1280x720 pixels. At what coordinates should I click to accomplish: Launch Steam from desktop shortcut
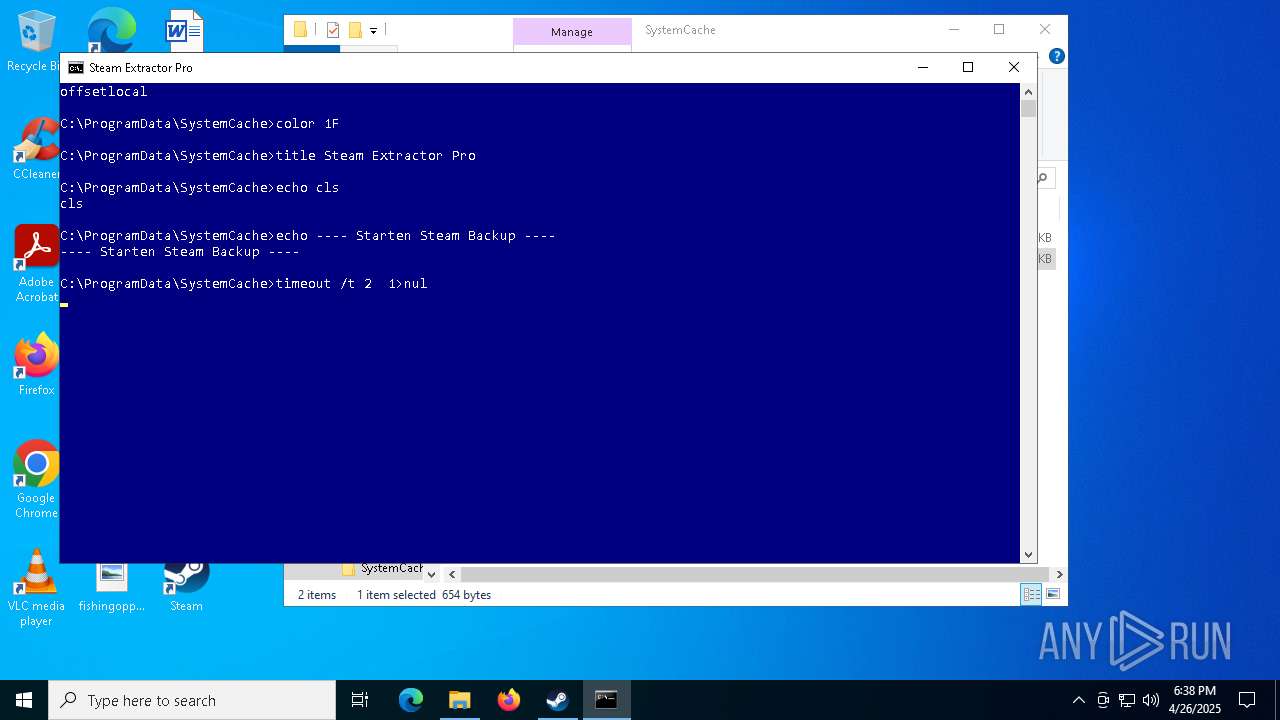point(186,588)
